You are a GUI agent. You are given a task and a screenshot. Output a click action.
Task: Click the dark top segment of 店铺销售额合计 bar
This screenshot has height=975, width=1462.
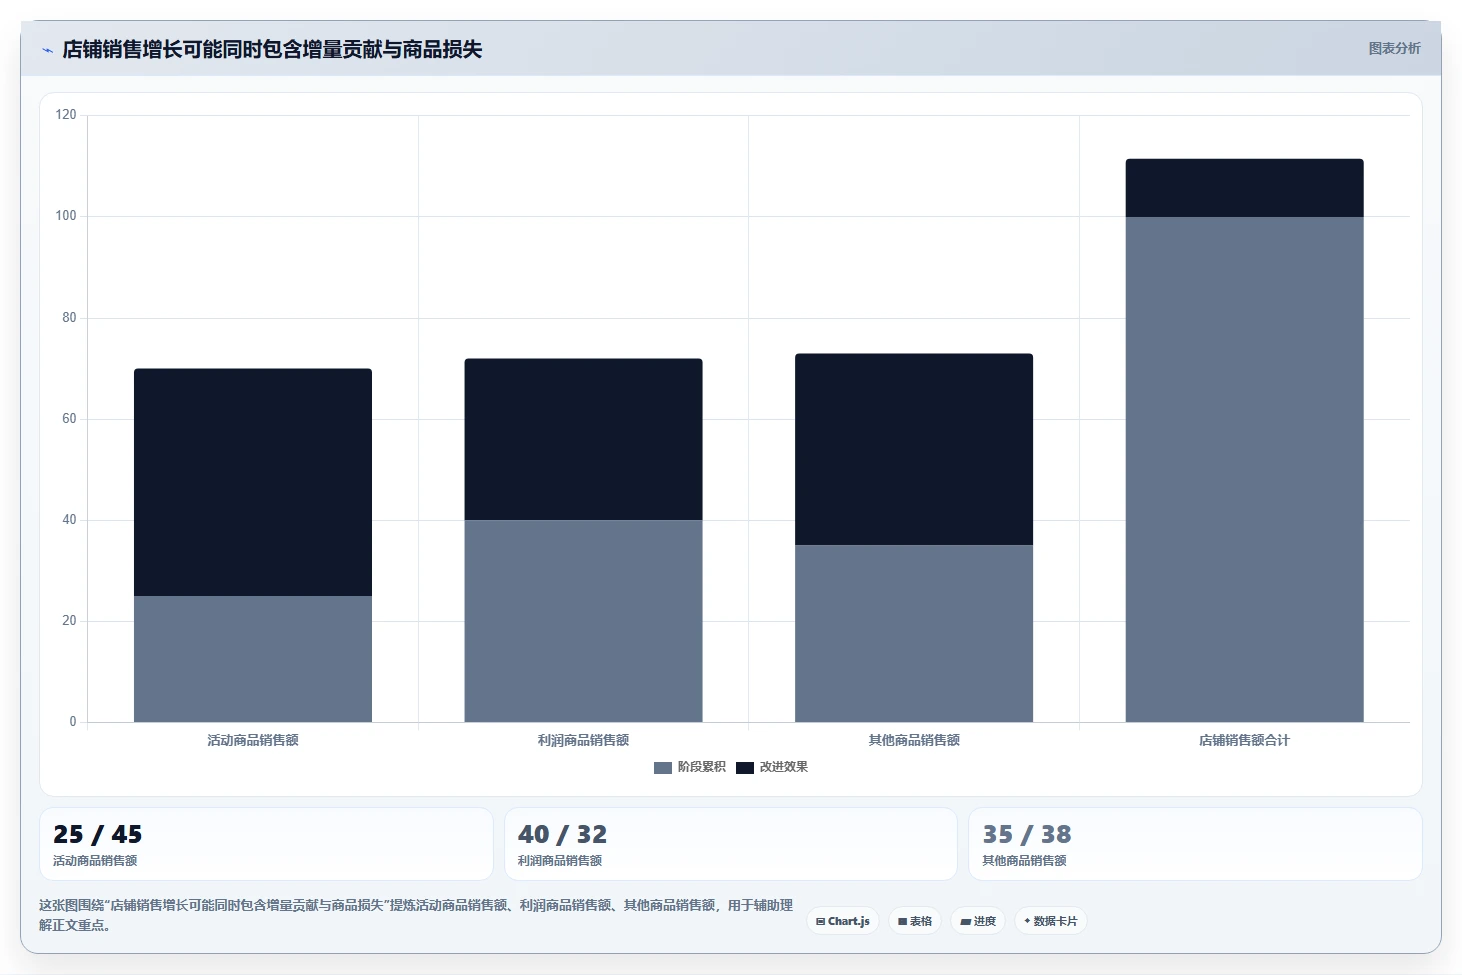tap(1244, 188)
